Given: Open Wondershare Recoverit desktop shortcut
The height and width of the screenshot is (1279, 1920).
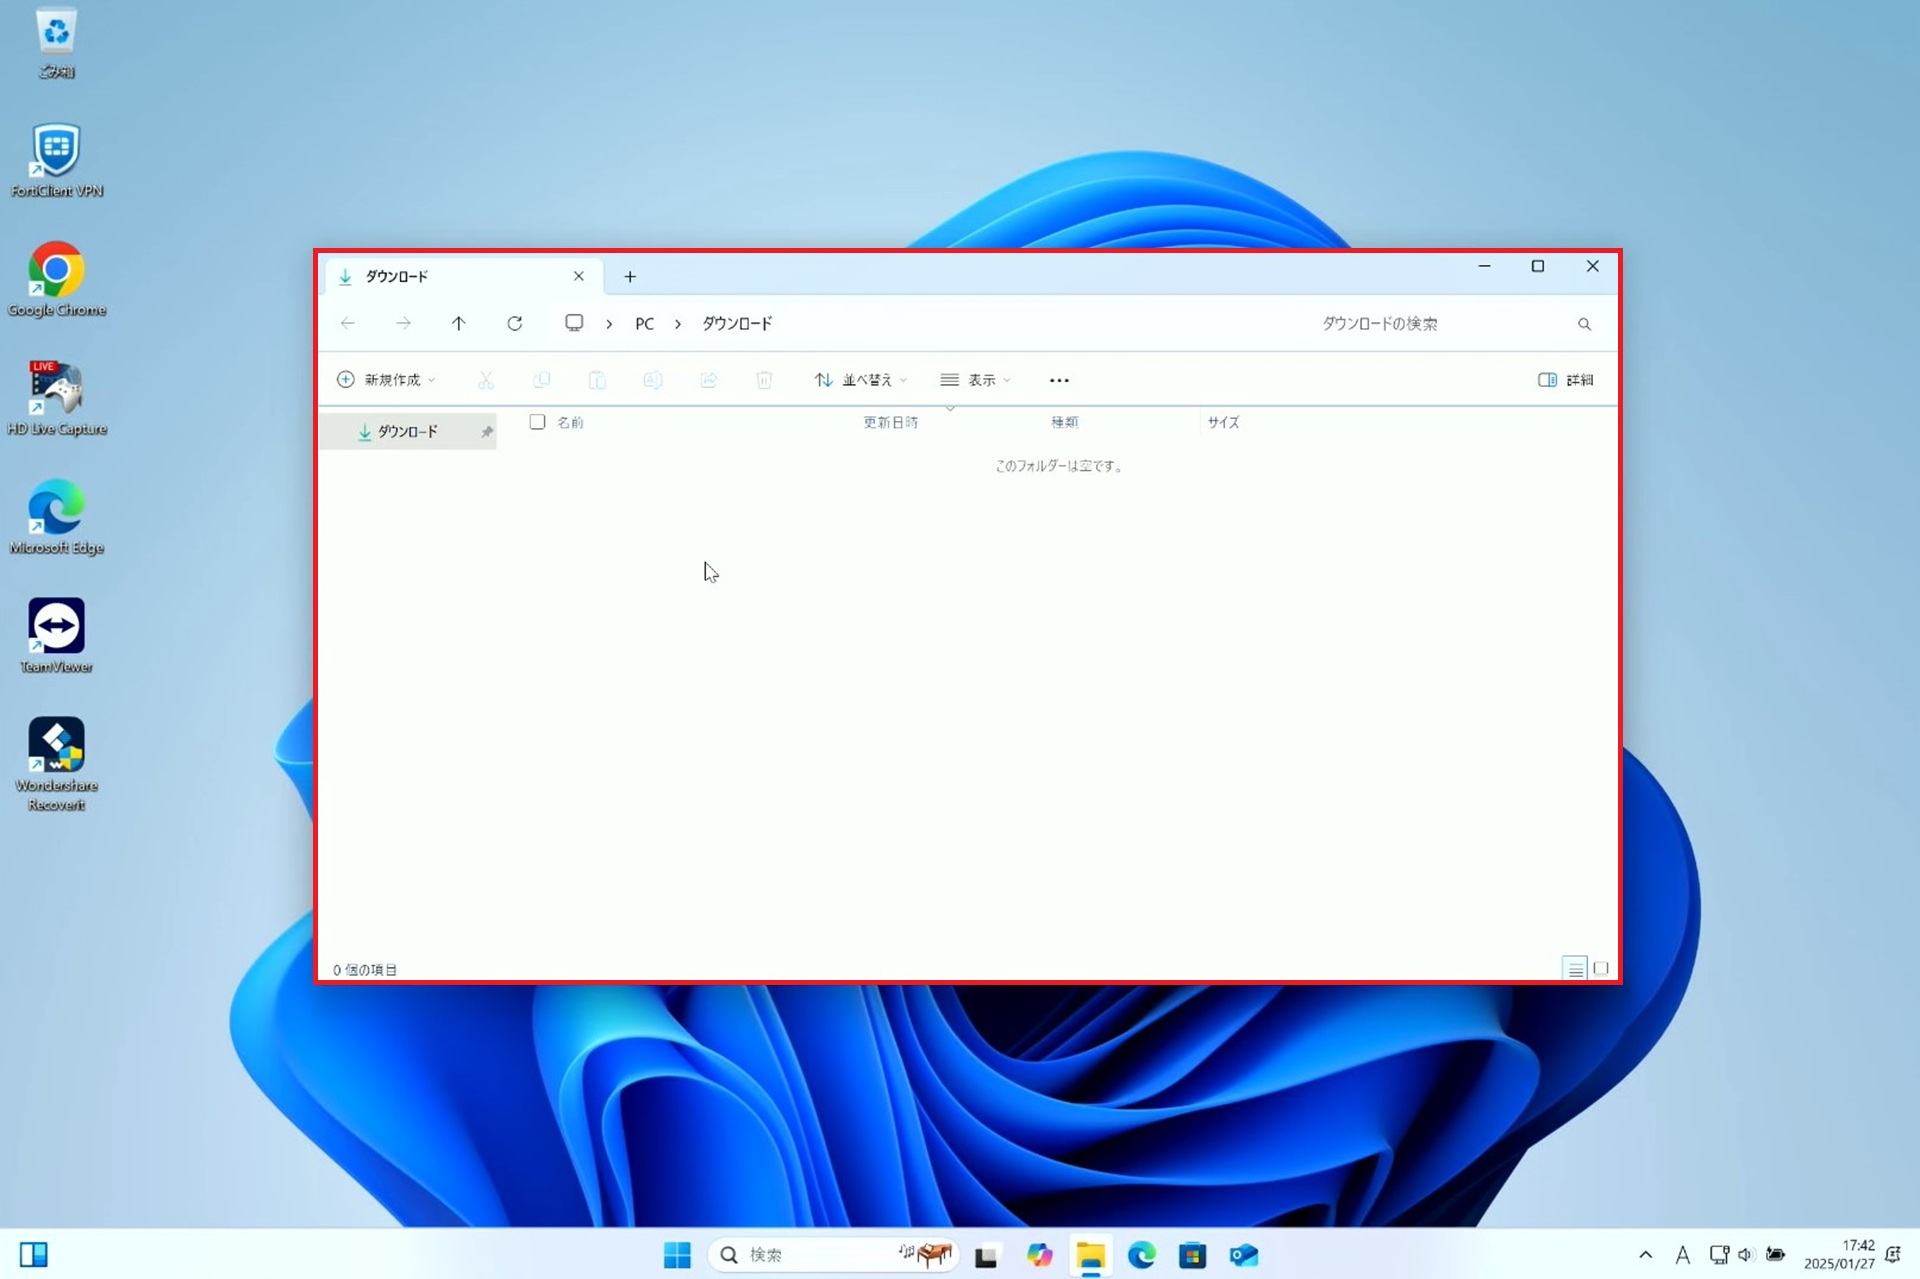Looking at the screenshot, I should [56, 764].
